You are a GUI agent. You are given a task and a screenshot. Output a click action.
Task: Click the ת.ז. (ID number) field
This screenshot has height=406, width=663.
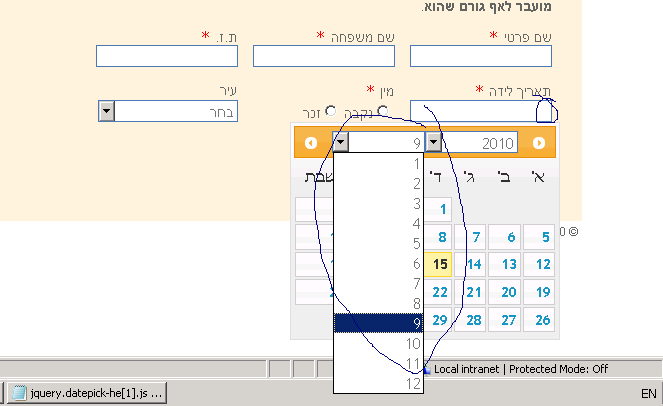[167, 56]
